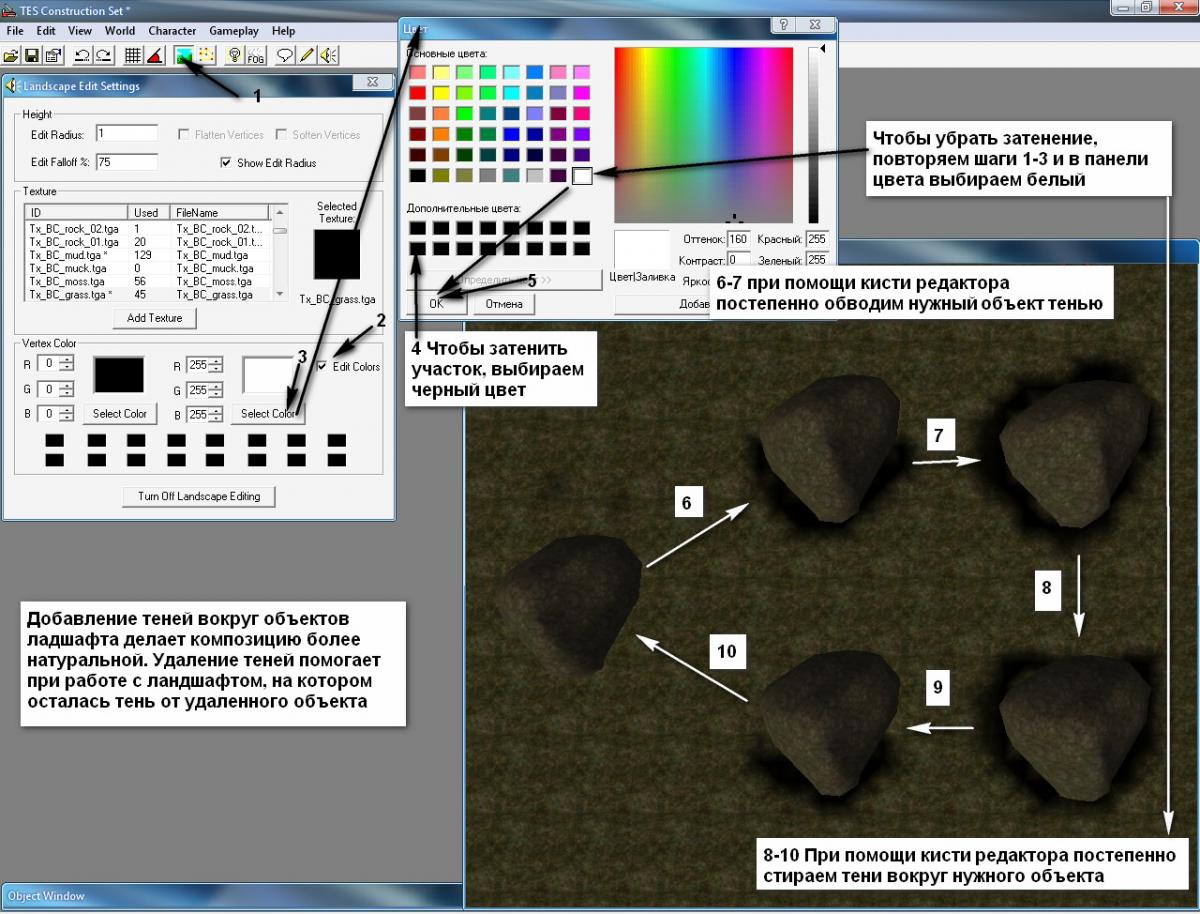Uncheck the Edit Colors checkbox
1200x914 pixels.
[321, 367]
